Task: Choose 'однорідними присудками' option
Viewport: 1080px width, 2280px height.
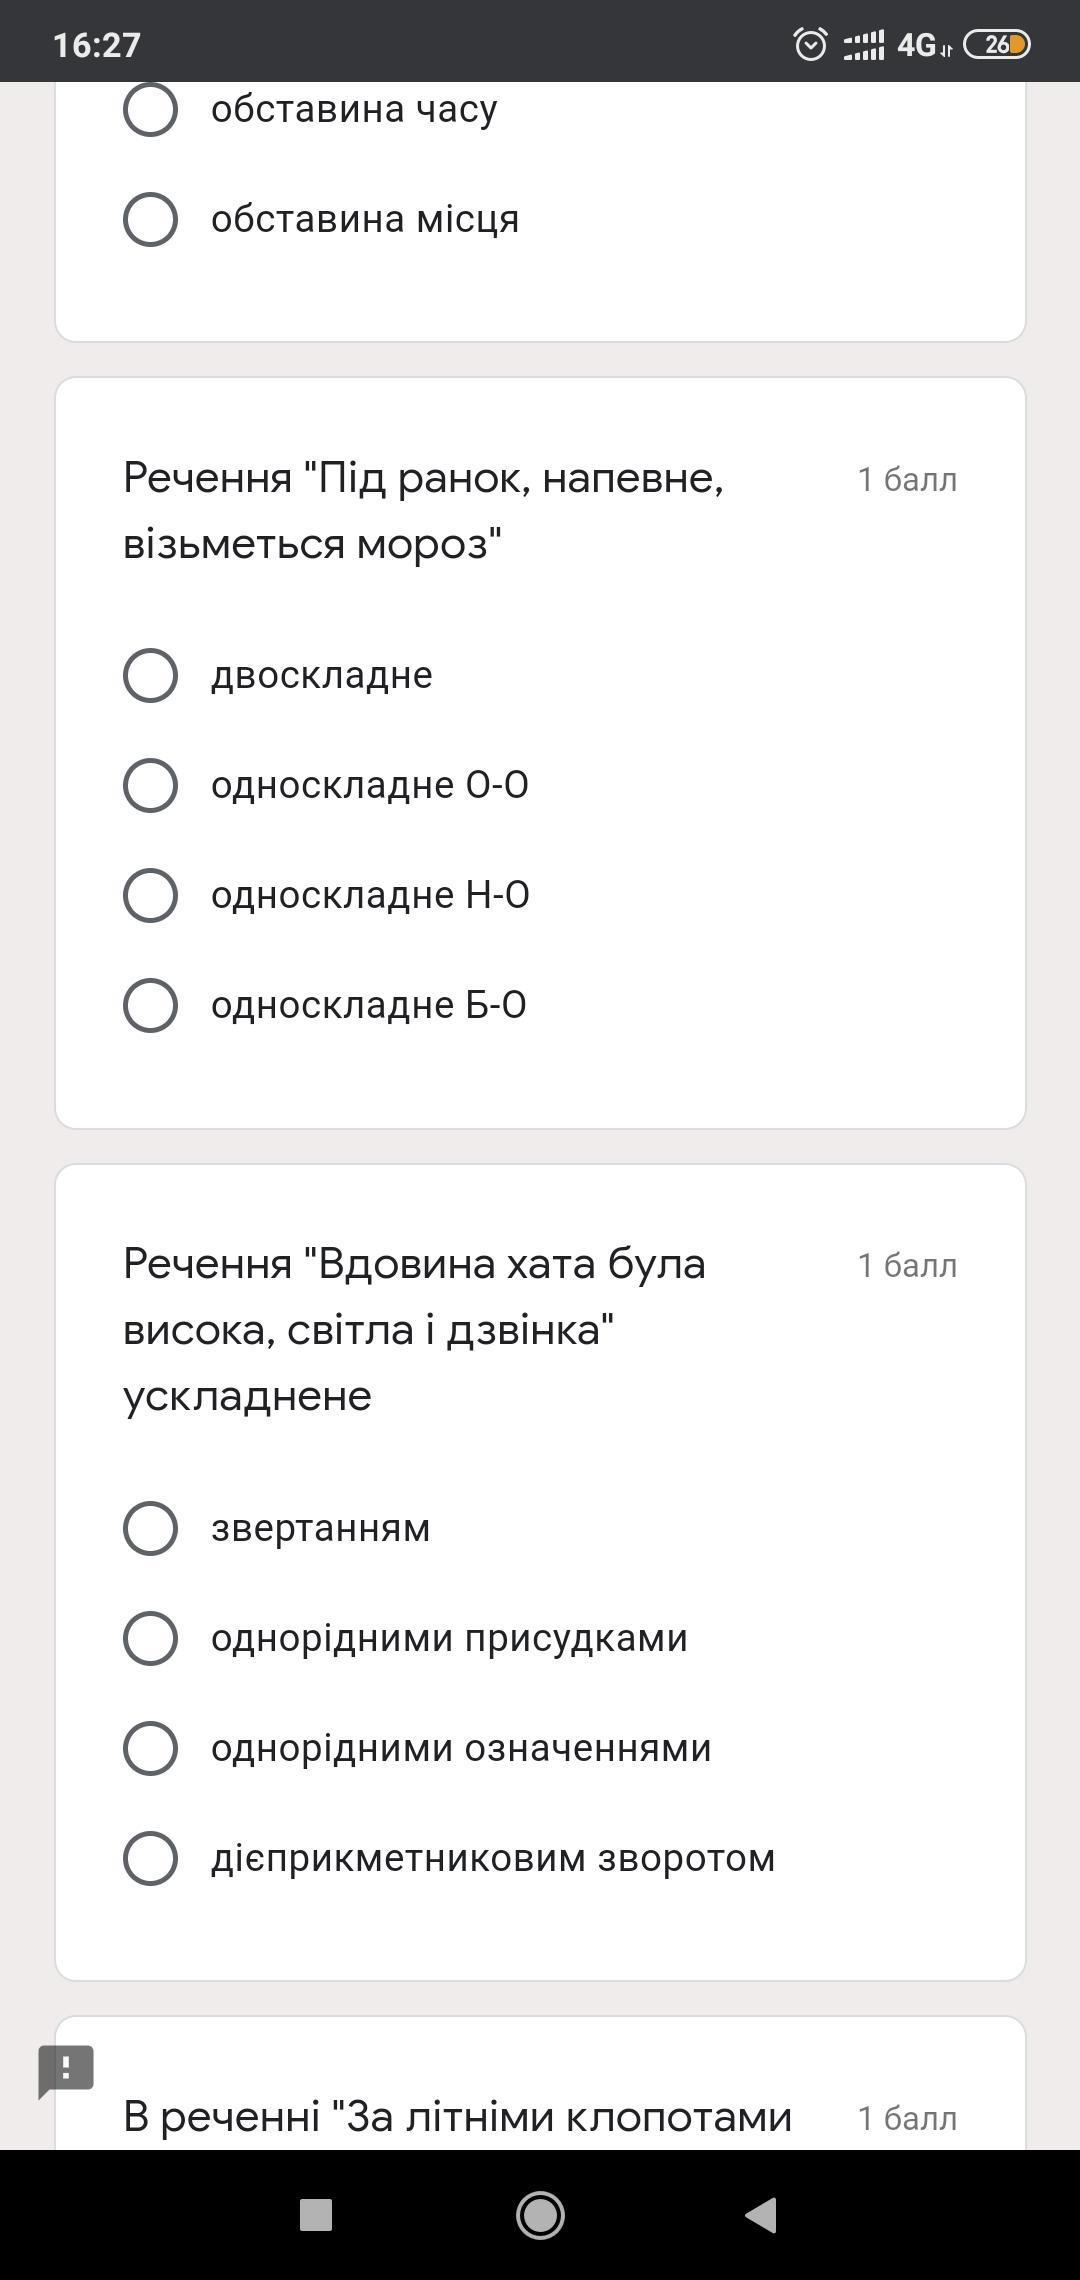Action: (x=150, y=1638)
